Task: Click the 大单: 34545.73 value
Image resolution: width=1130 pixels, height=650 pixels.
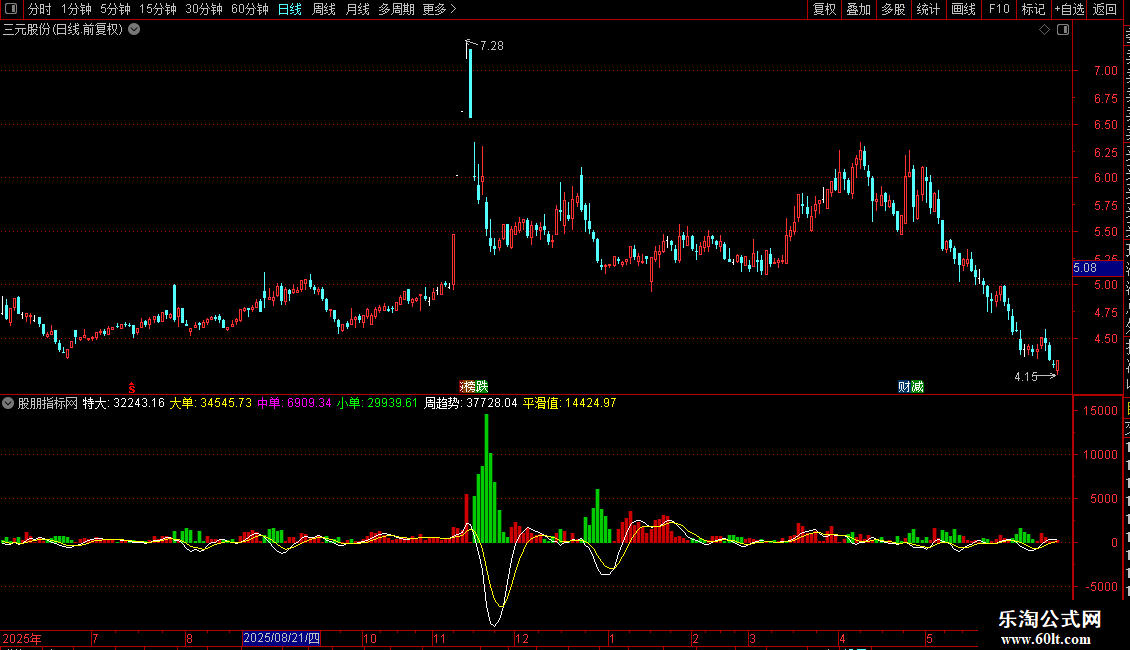Action: 210,403
